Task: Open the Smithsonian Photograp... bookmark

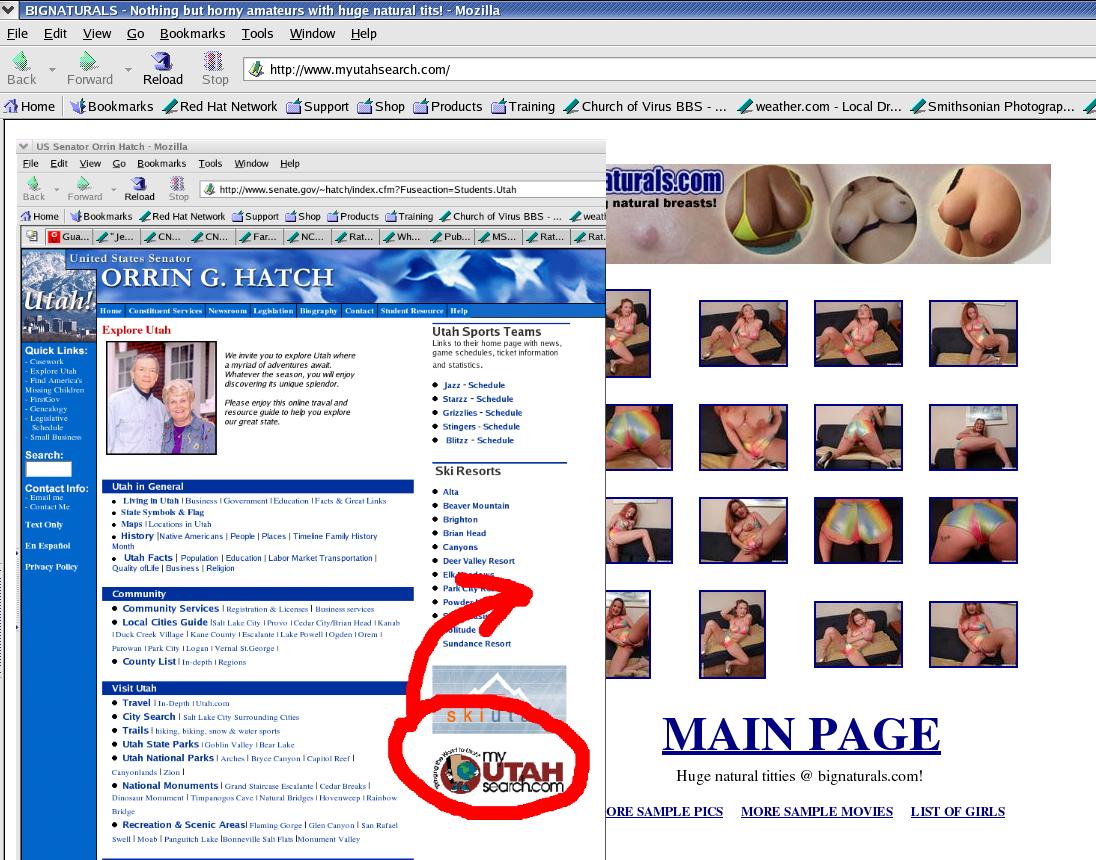Action: pos(993,106)
